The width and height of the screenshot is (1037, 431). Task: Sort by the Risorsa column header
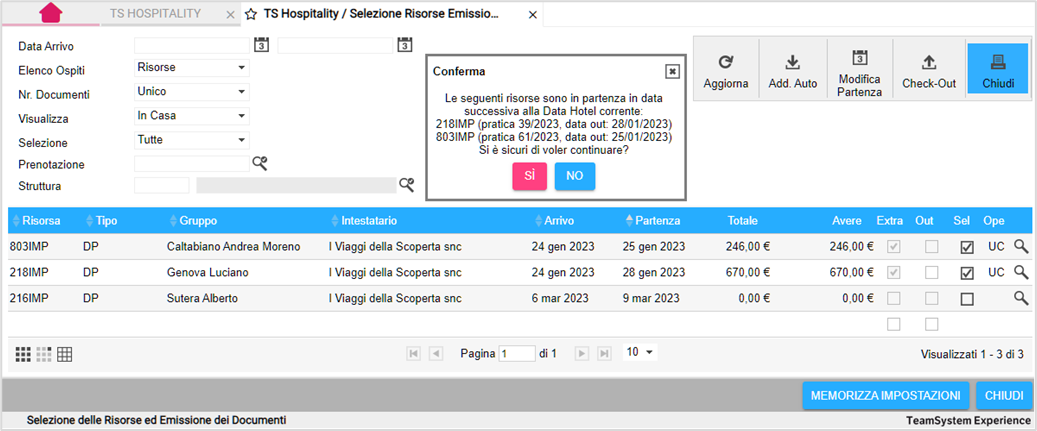pyautogui.click(x=41, y=220)
